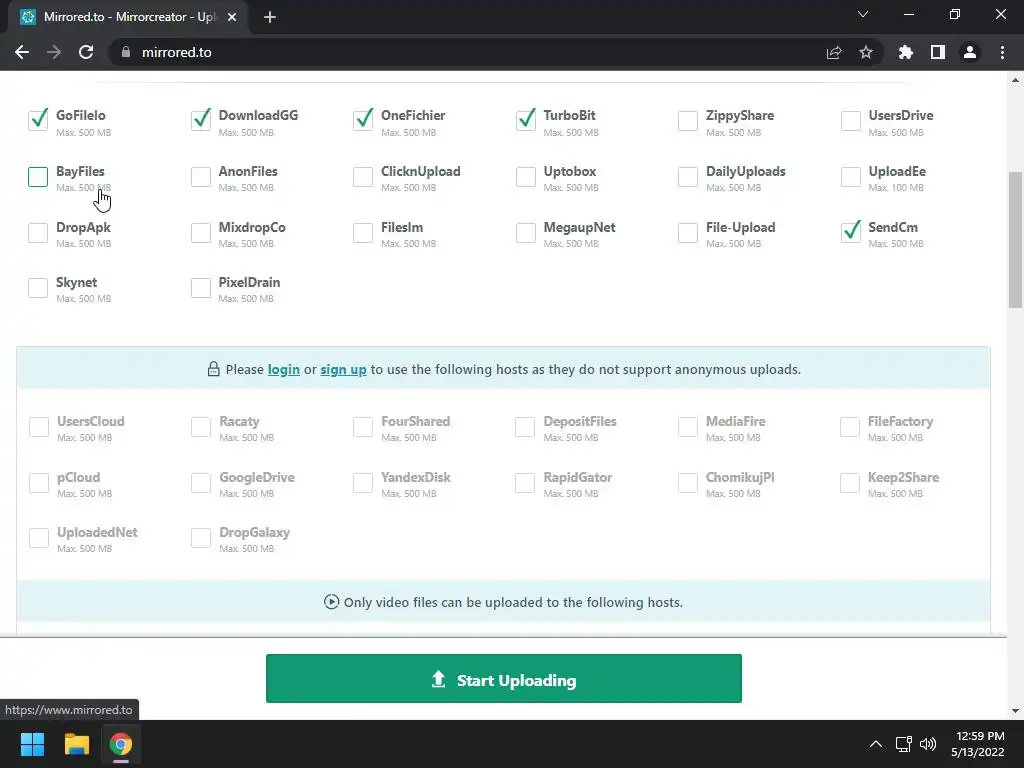The height and width of the screenshot is (768, 1024).
Task: View site info via the padlock icon
Action: (126, 52)
